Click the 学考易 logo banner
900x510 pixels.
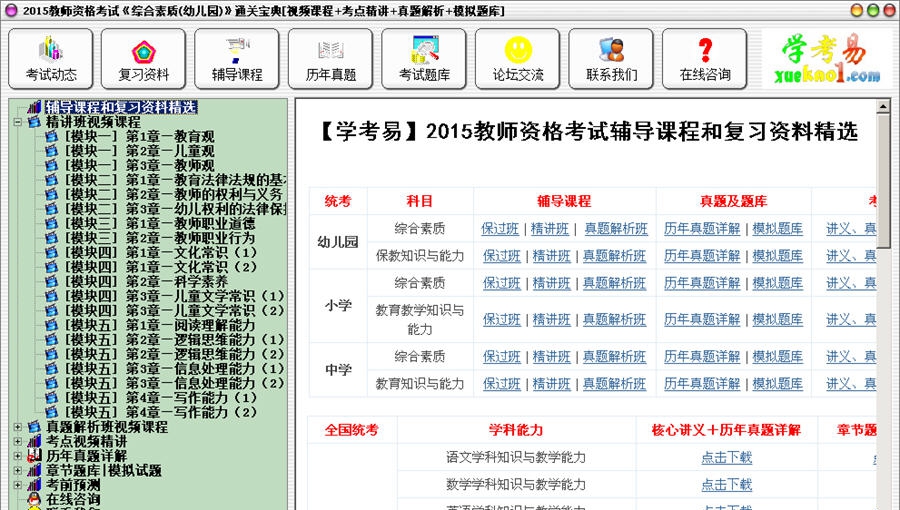pos(826,59)
